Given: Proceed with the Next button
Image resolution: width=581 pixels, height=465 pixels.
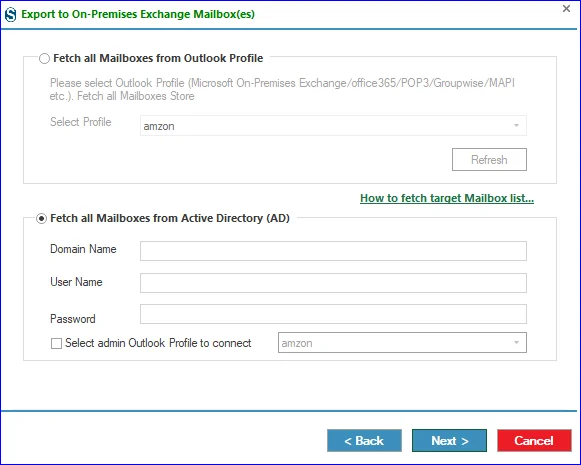Looking at the screenshot, I should (x=449, y=441).
